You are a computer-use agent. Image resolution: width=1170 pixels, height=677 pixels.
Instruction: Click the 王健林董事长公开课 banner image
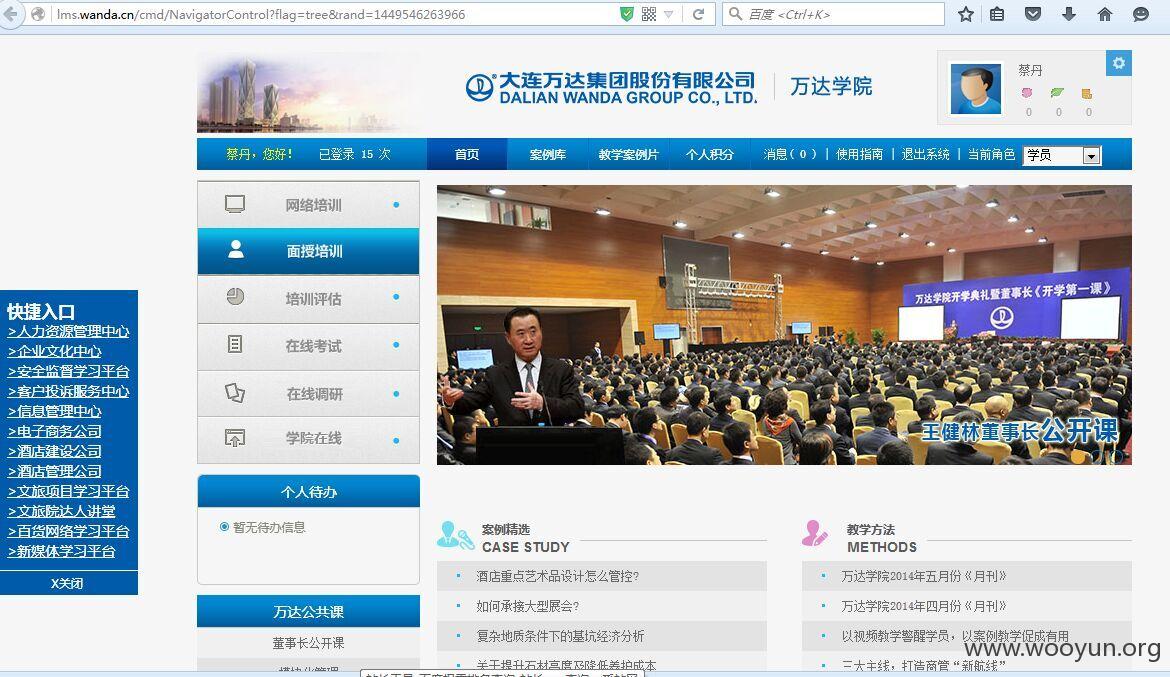pos(784,325)
